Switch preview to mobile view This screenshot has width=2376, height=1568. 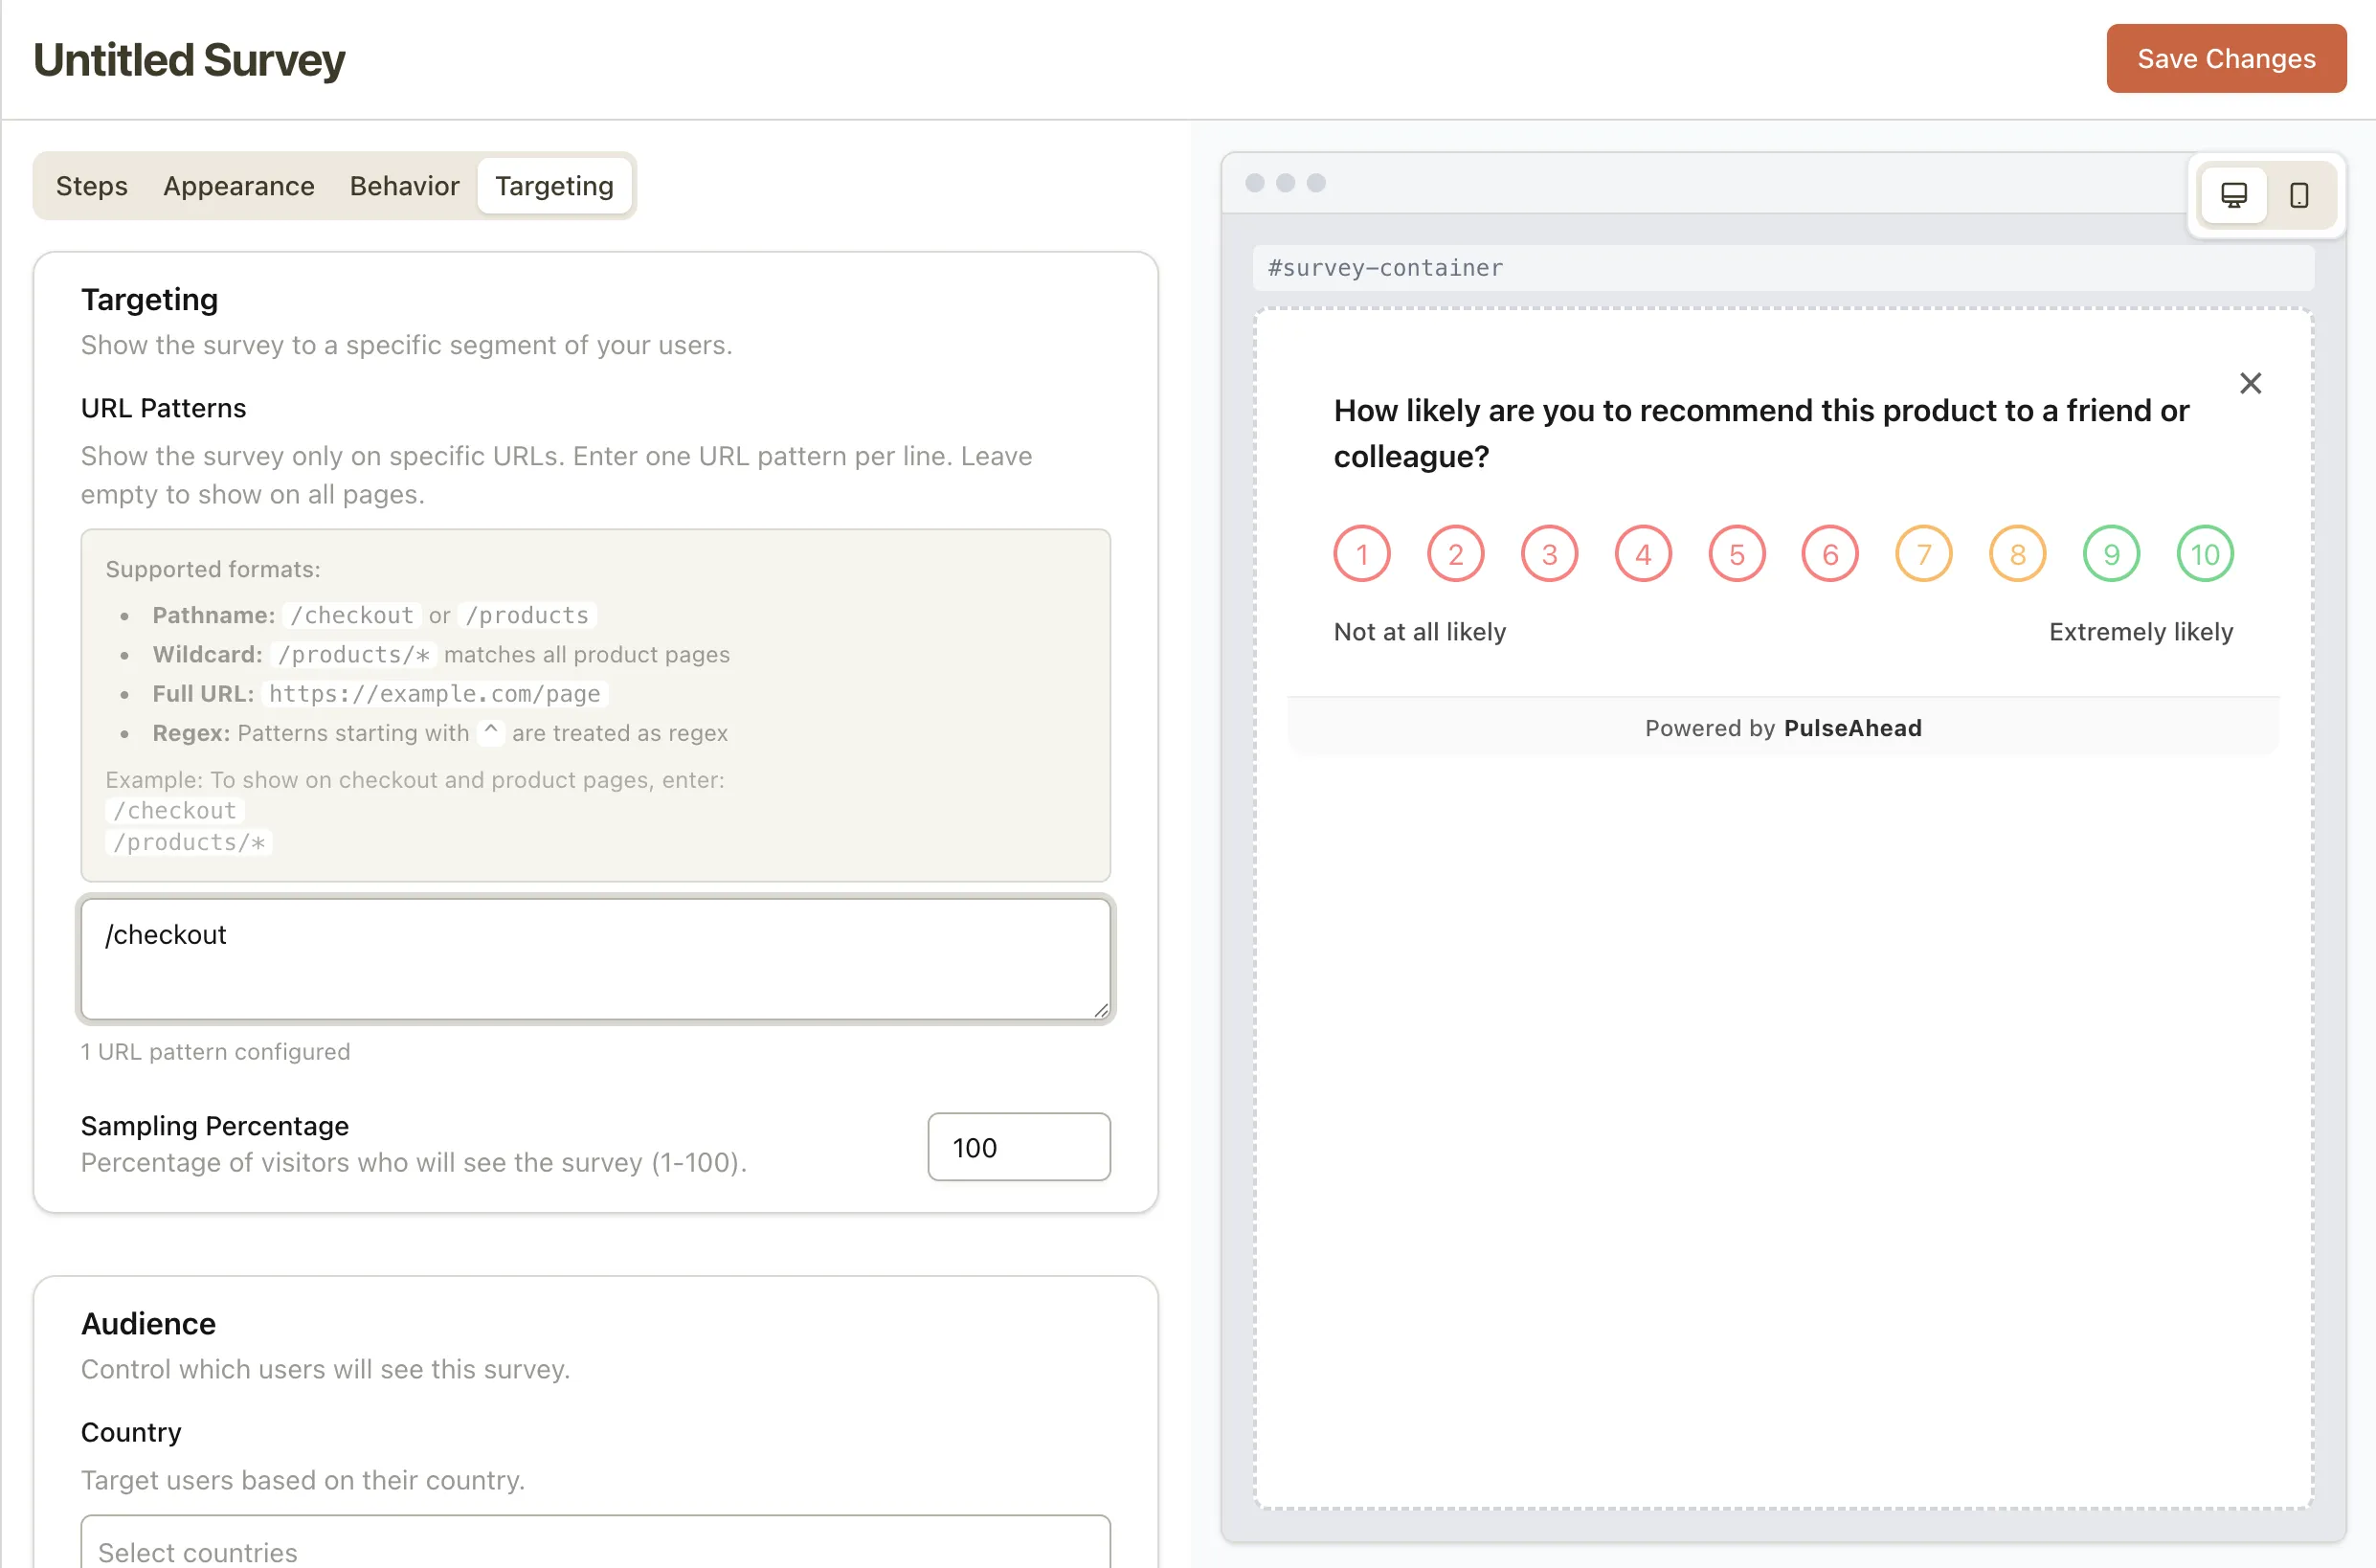2299,195
